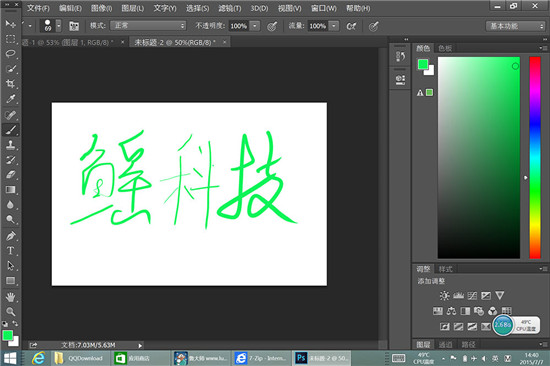
Task: Expand the status bar info arrow
Action: (x=140, y=346)
